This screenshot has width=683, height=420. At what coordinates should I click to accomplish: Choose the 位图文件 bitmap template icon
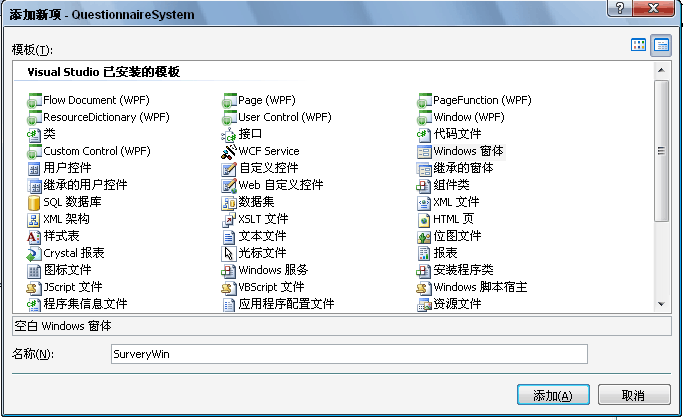point(424,237)
